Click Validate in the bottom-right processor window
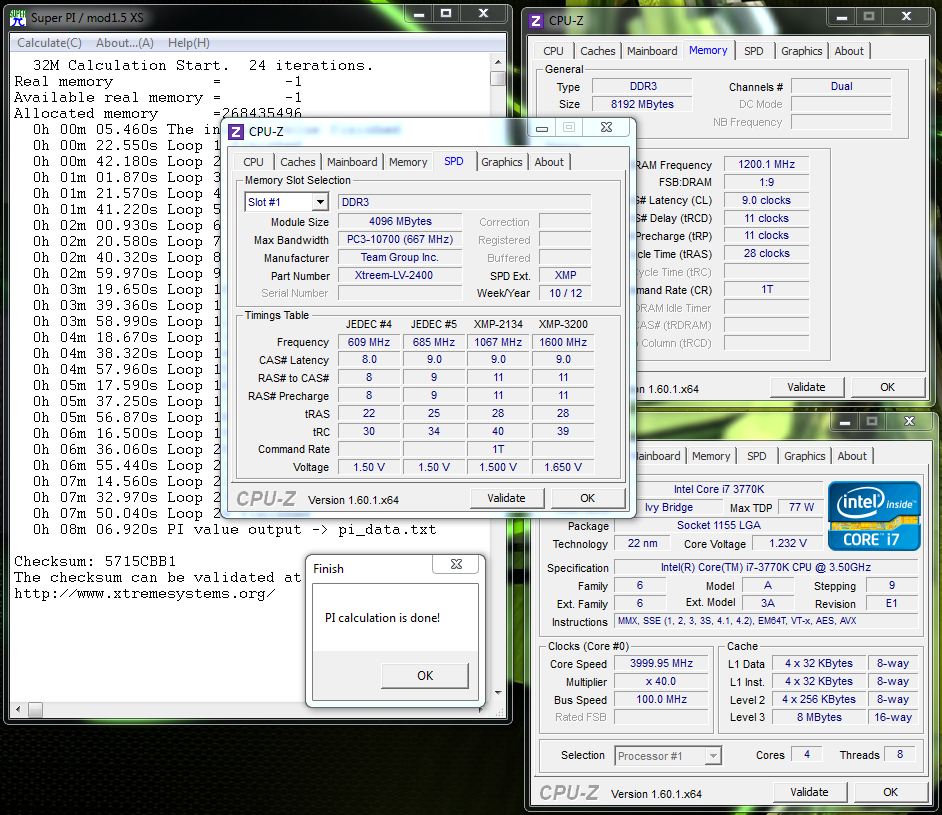This screenshot has width=942, height=815. click(809, 792)
